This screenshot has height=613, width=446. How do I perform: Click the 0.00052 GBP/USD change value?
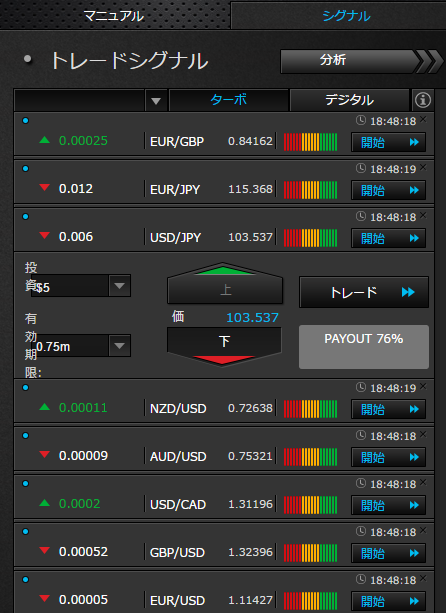[x=83, y=552]
